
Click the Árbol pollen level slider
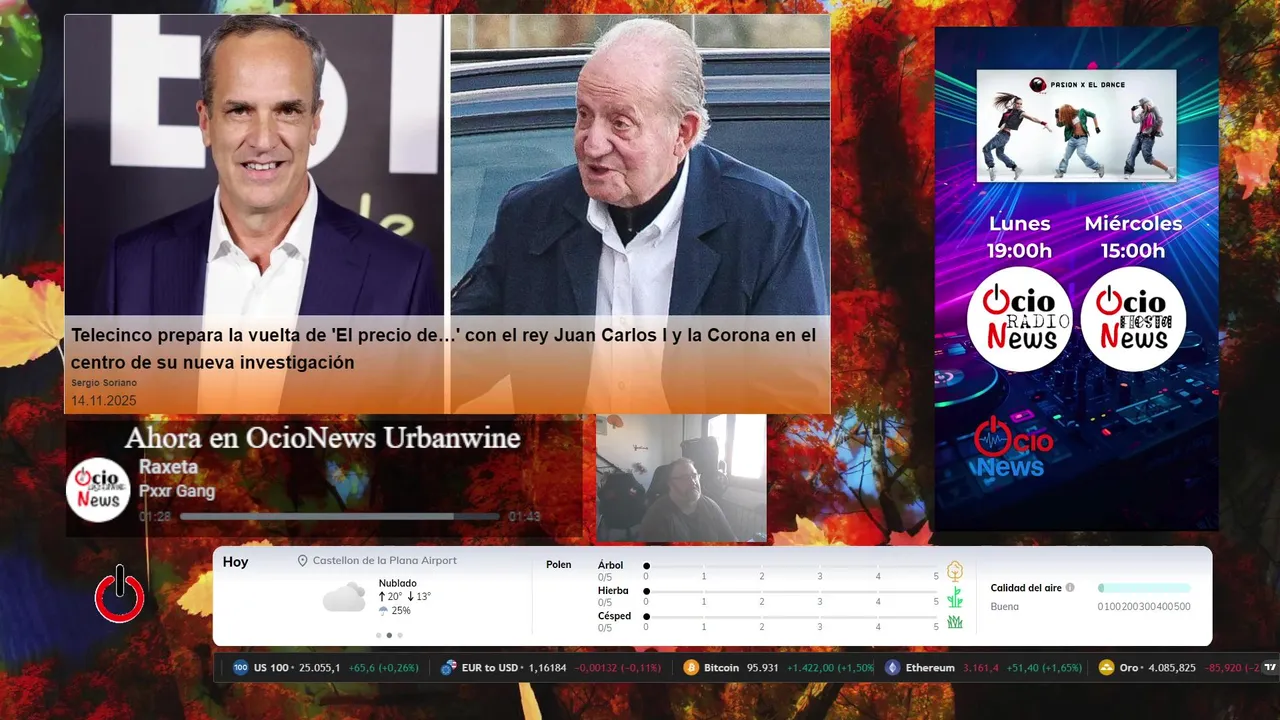(x=792, y=566)
